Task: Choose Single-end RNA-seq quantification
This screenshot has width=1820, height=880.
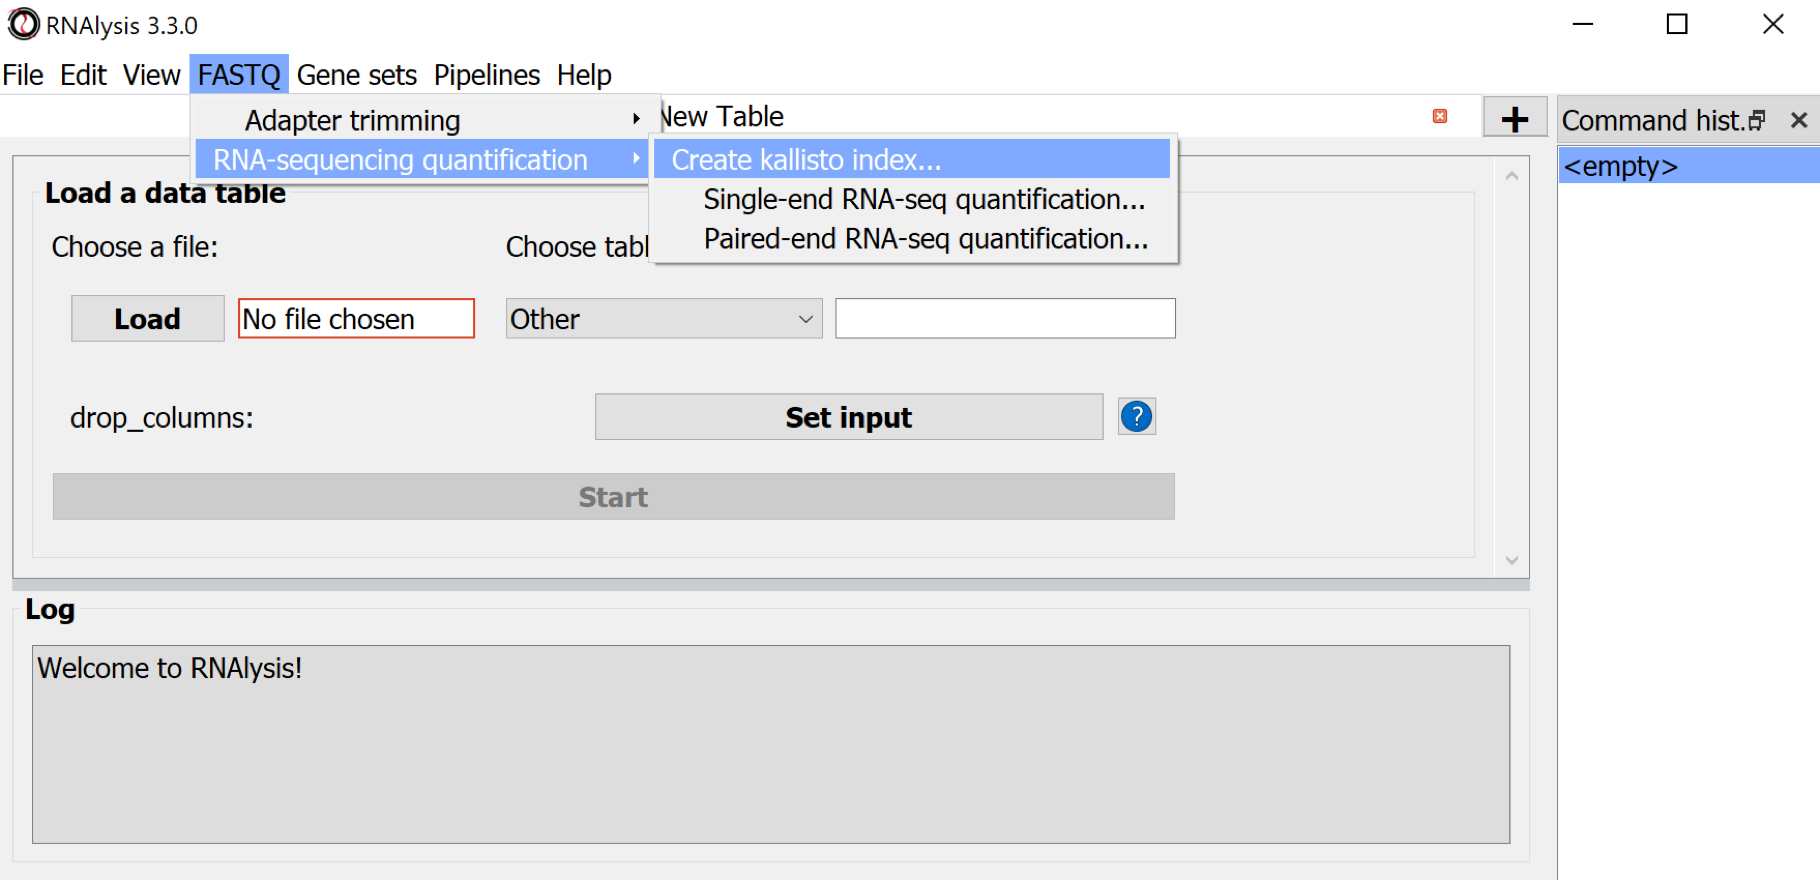Action: [923, 200]
